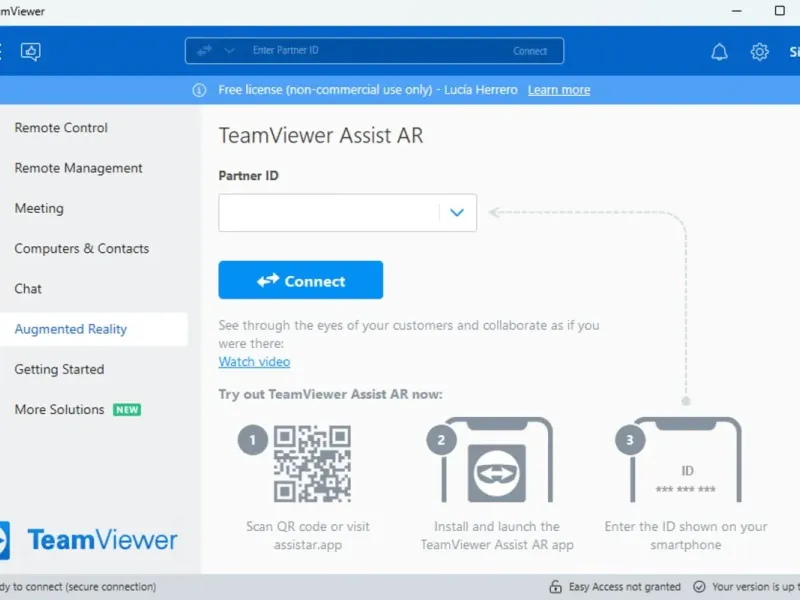The height and width of the screenshot is (600, 800).
Task: Select Augmented Reality sidebar item
Action: point(94,329)
